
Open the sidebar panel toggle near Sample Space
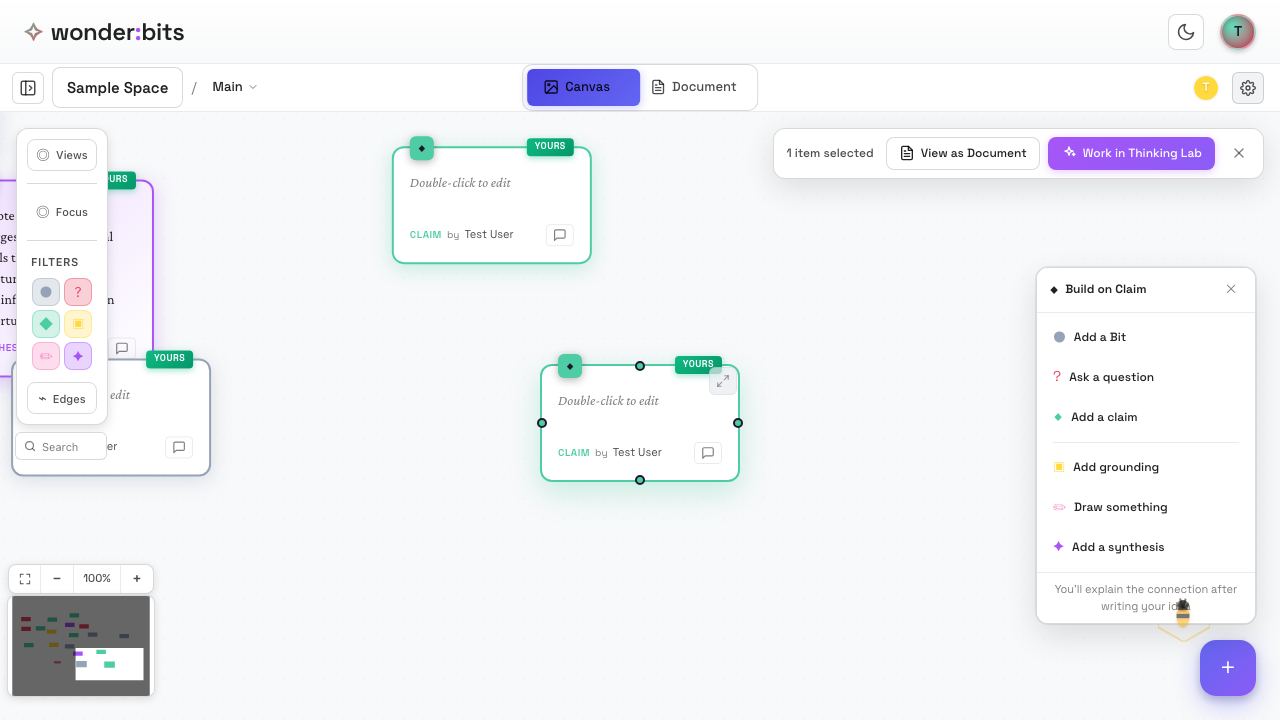click(x=27, y=87)
